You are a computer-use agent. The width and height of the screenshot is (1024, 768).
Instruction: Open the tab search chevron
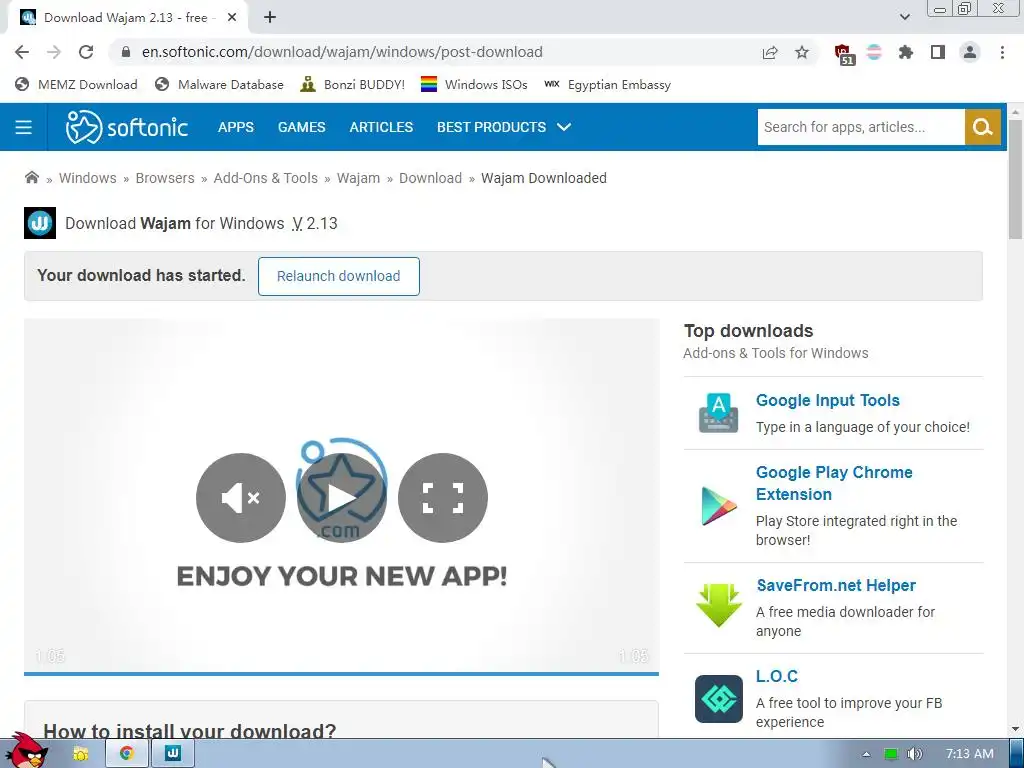click(x=904, y=17)
